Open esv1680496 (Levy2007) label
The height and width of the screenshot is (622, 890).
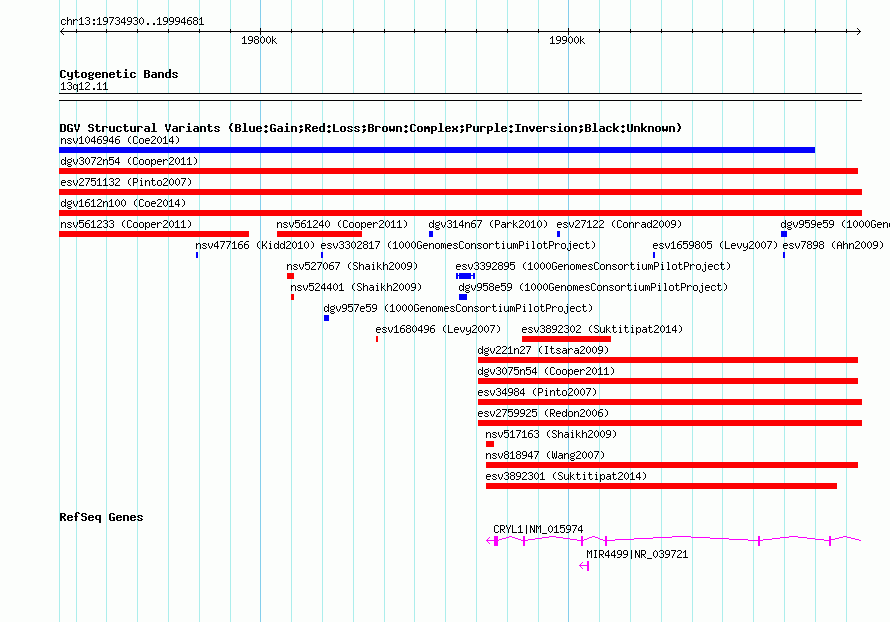tap(438, 329)
